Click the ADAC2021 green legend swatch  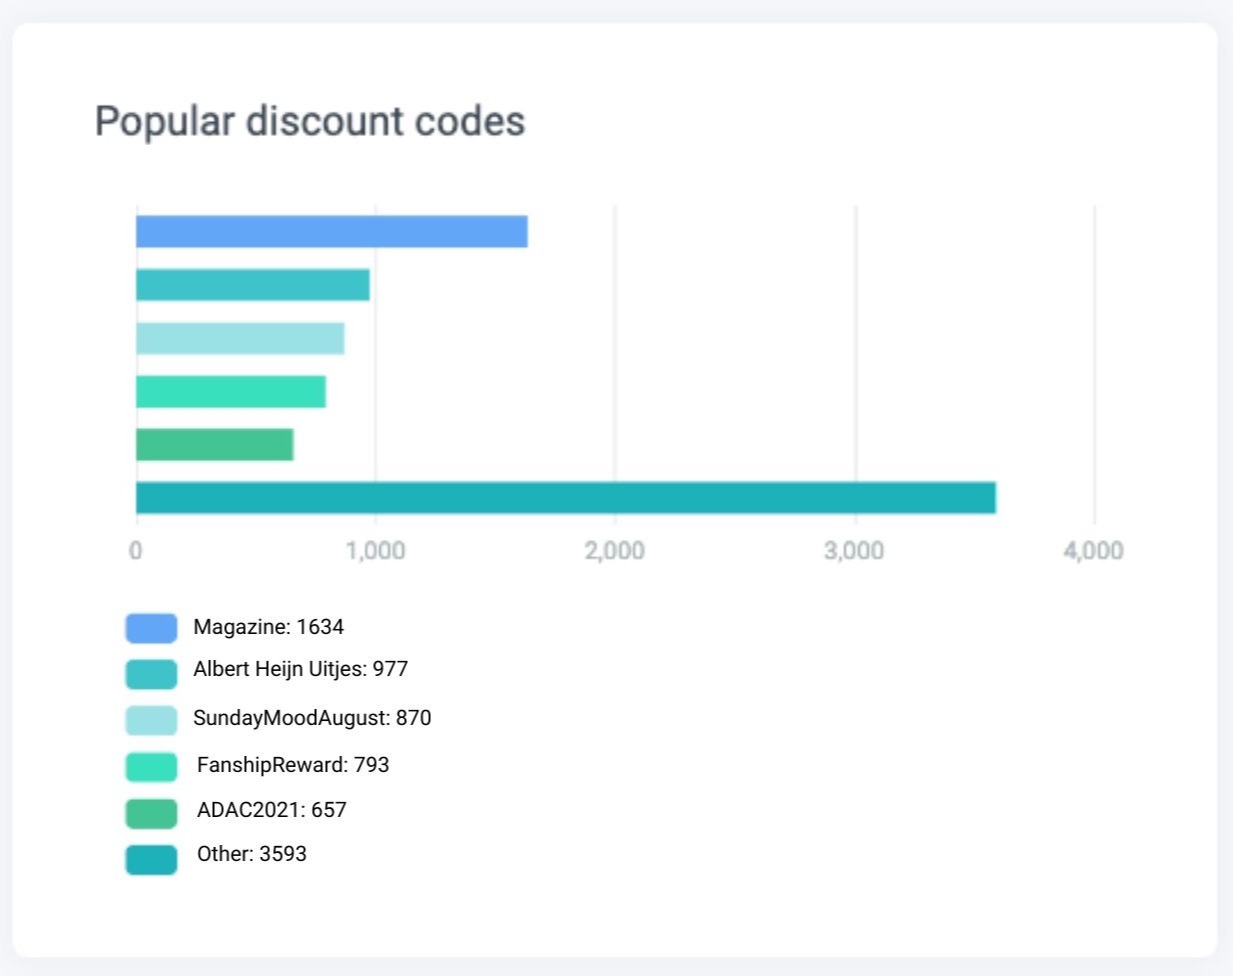pyautogui.click(x=151, y=813)
